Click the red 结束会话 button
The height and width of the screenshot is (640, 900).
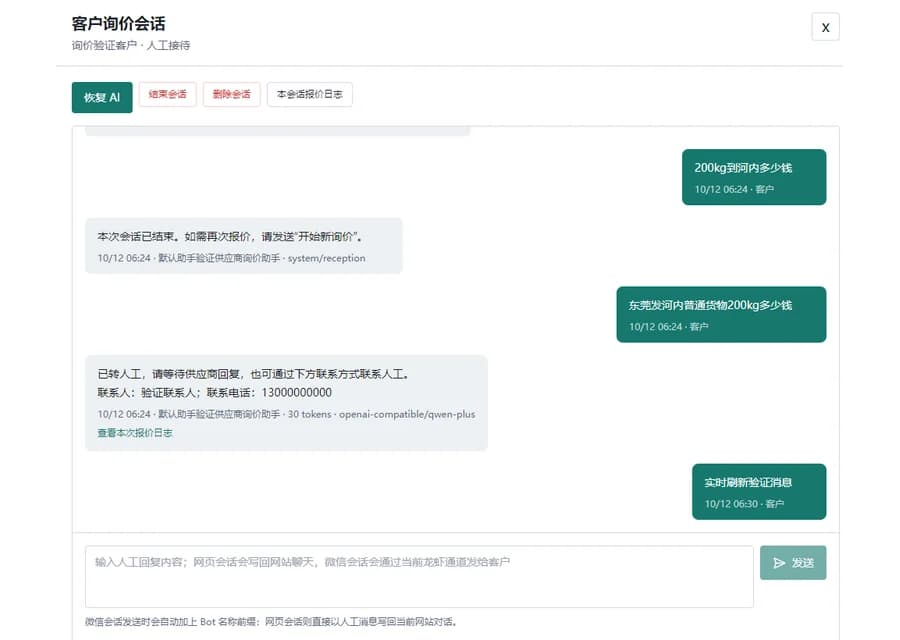[x=168, y=94]
